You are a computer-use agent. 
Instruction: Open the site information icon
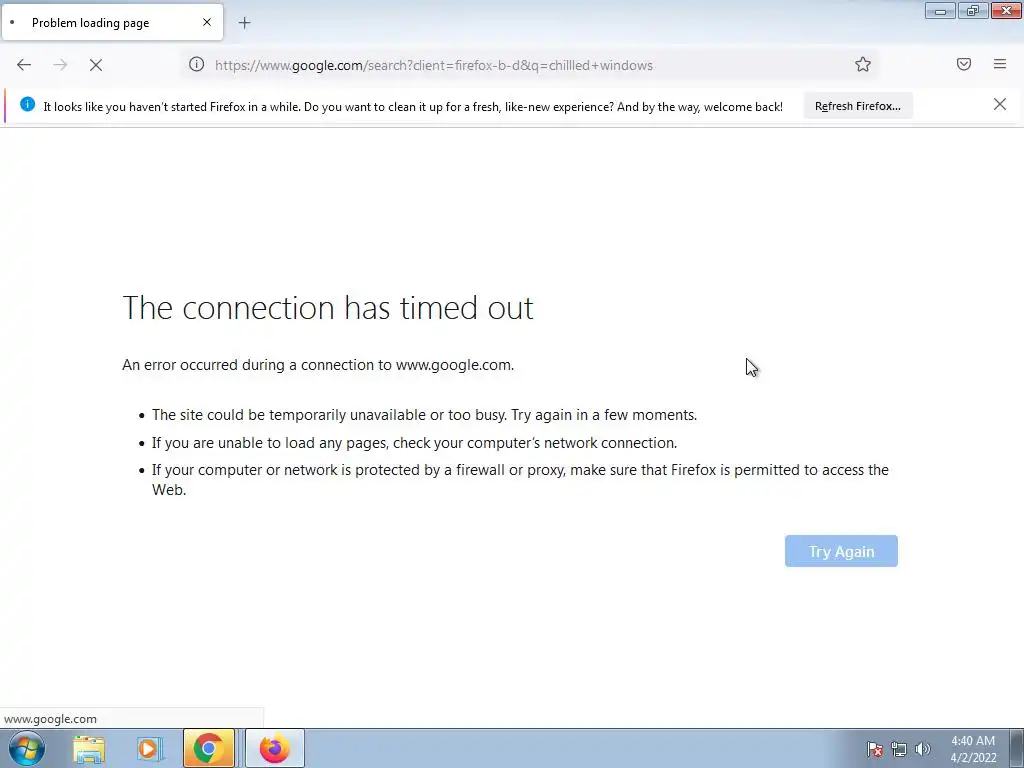[x=197, y=64]
